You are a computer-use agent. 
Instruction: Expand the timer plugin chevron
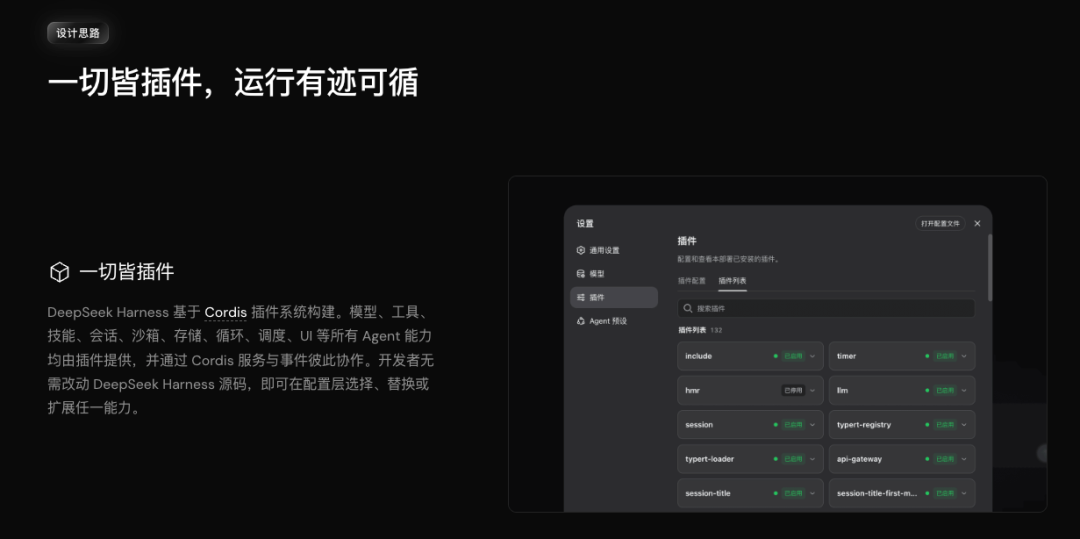(964, 357)
